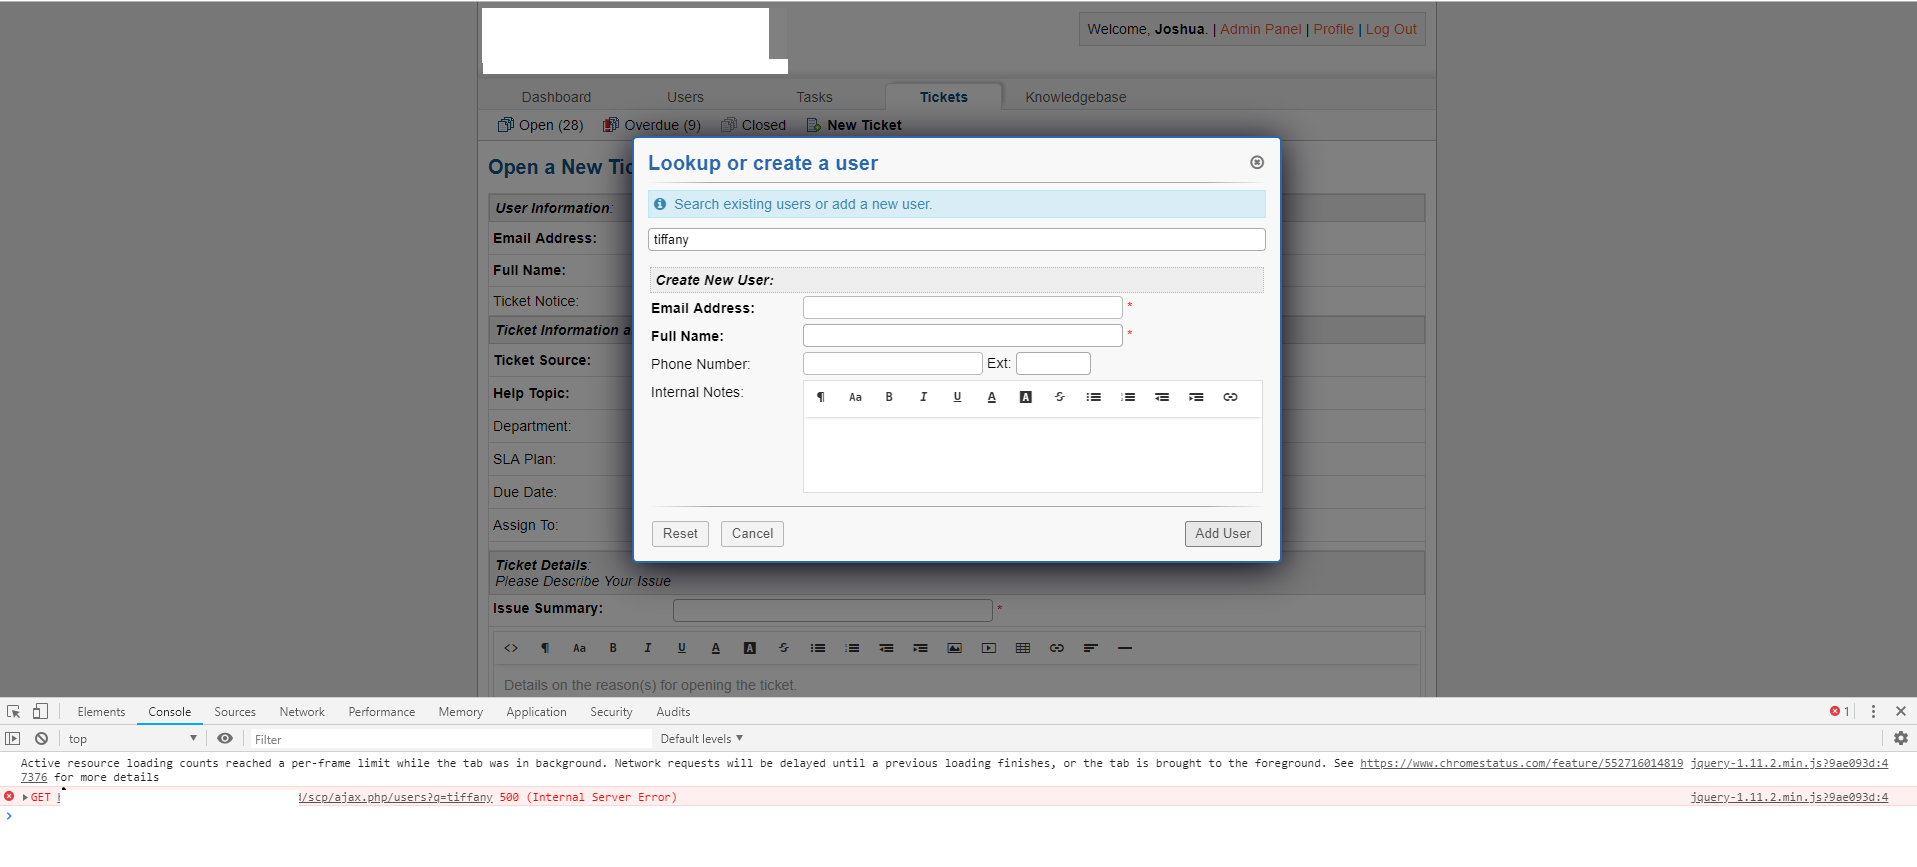Toggle the DevTools device toolbar
Viewport: 1917px width, 867px height.
tap(40, 711)
